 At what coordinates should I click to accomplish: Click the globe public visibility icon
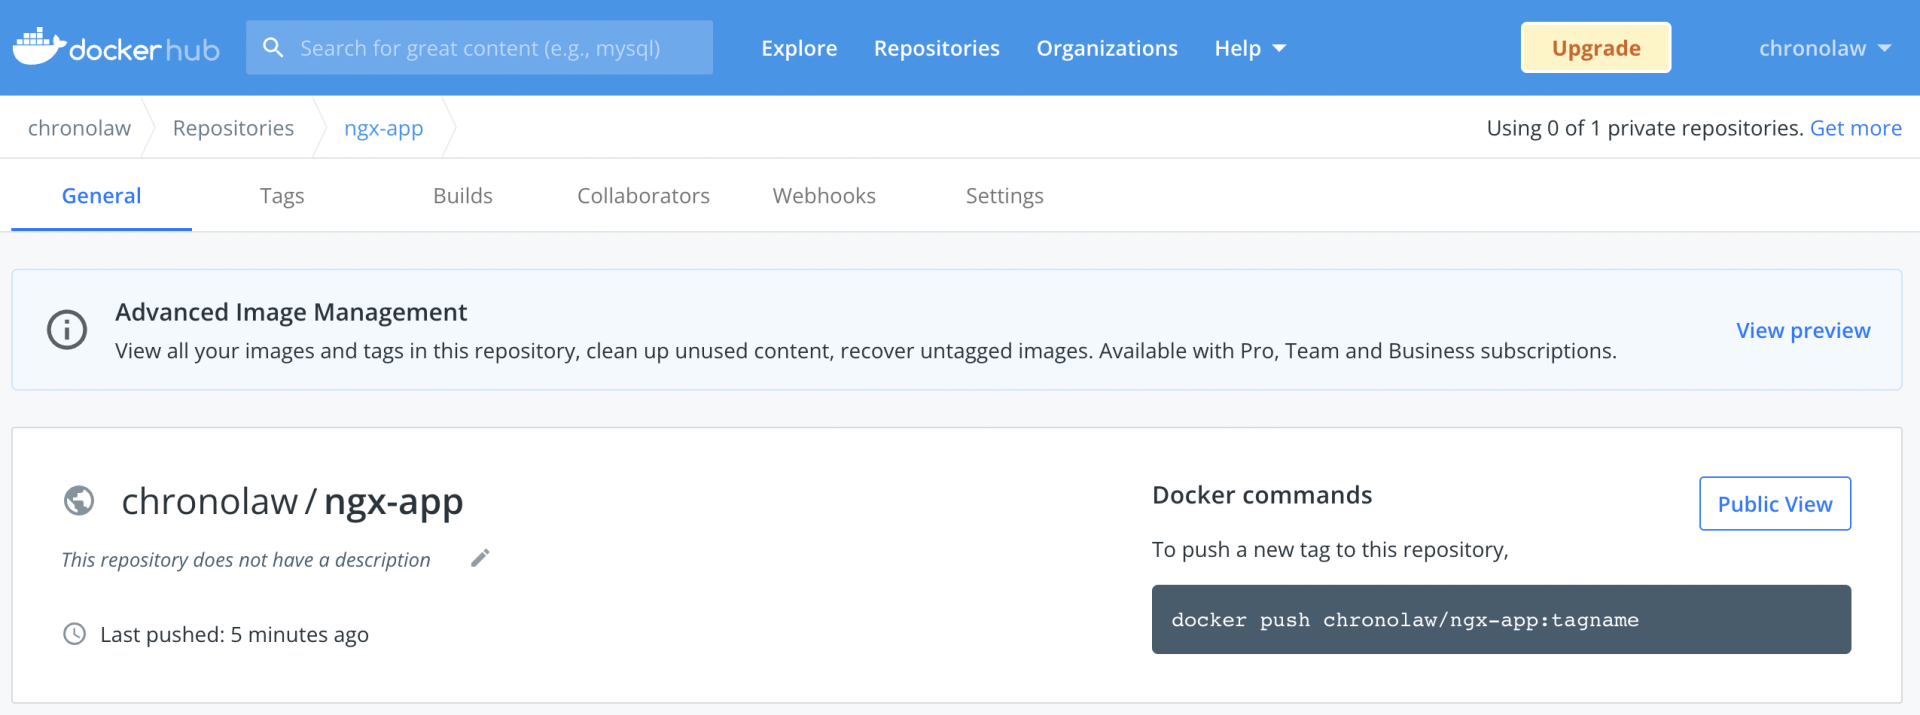coord(79,500)
